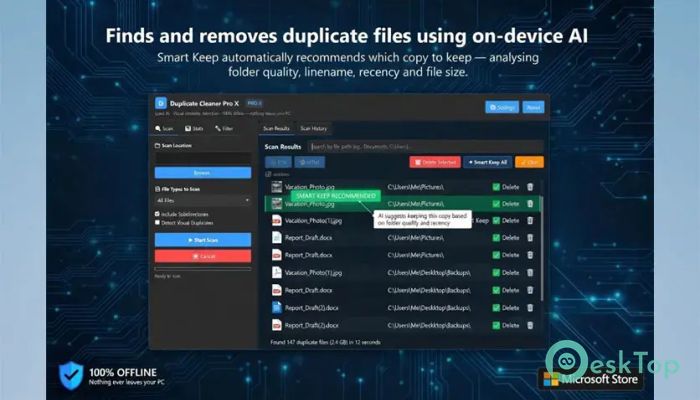Switch to the Filter tab in sidebar
The width and height of the screenshot is (700, 400).
click(224, 129)
